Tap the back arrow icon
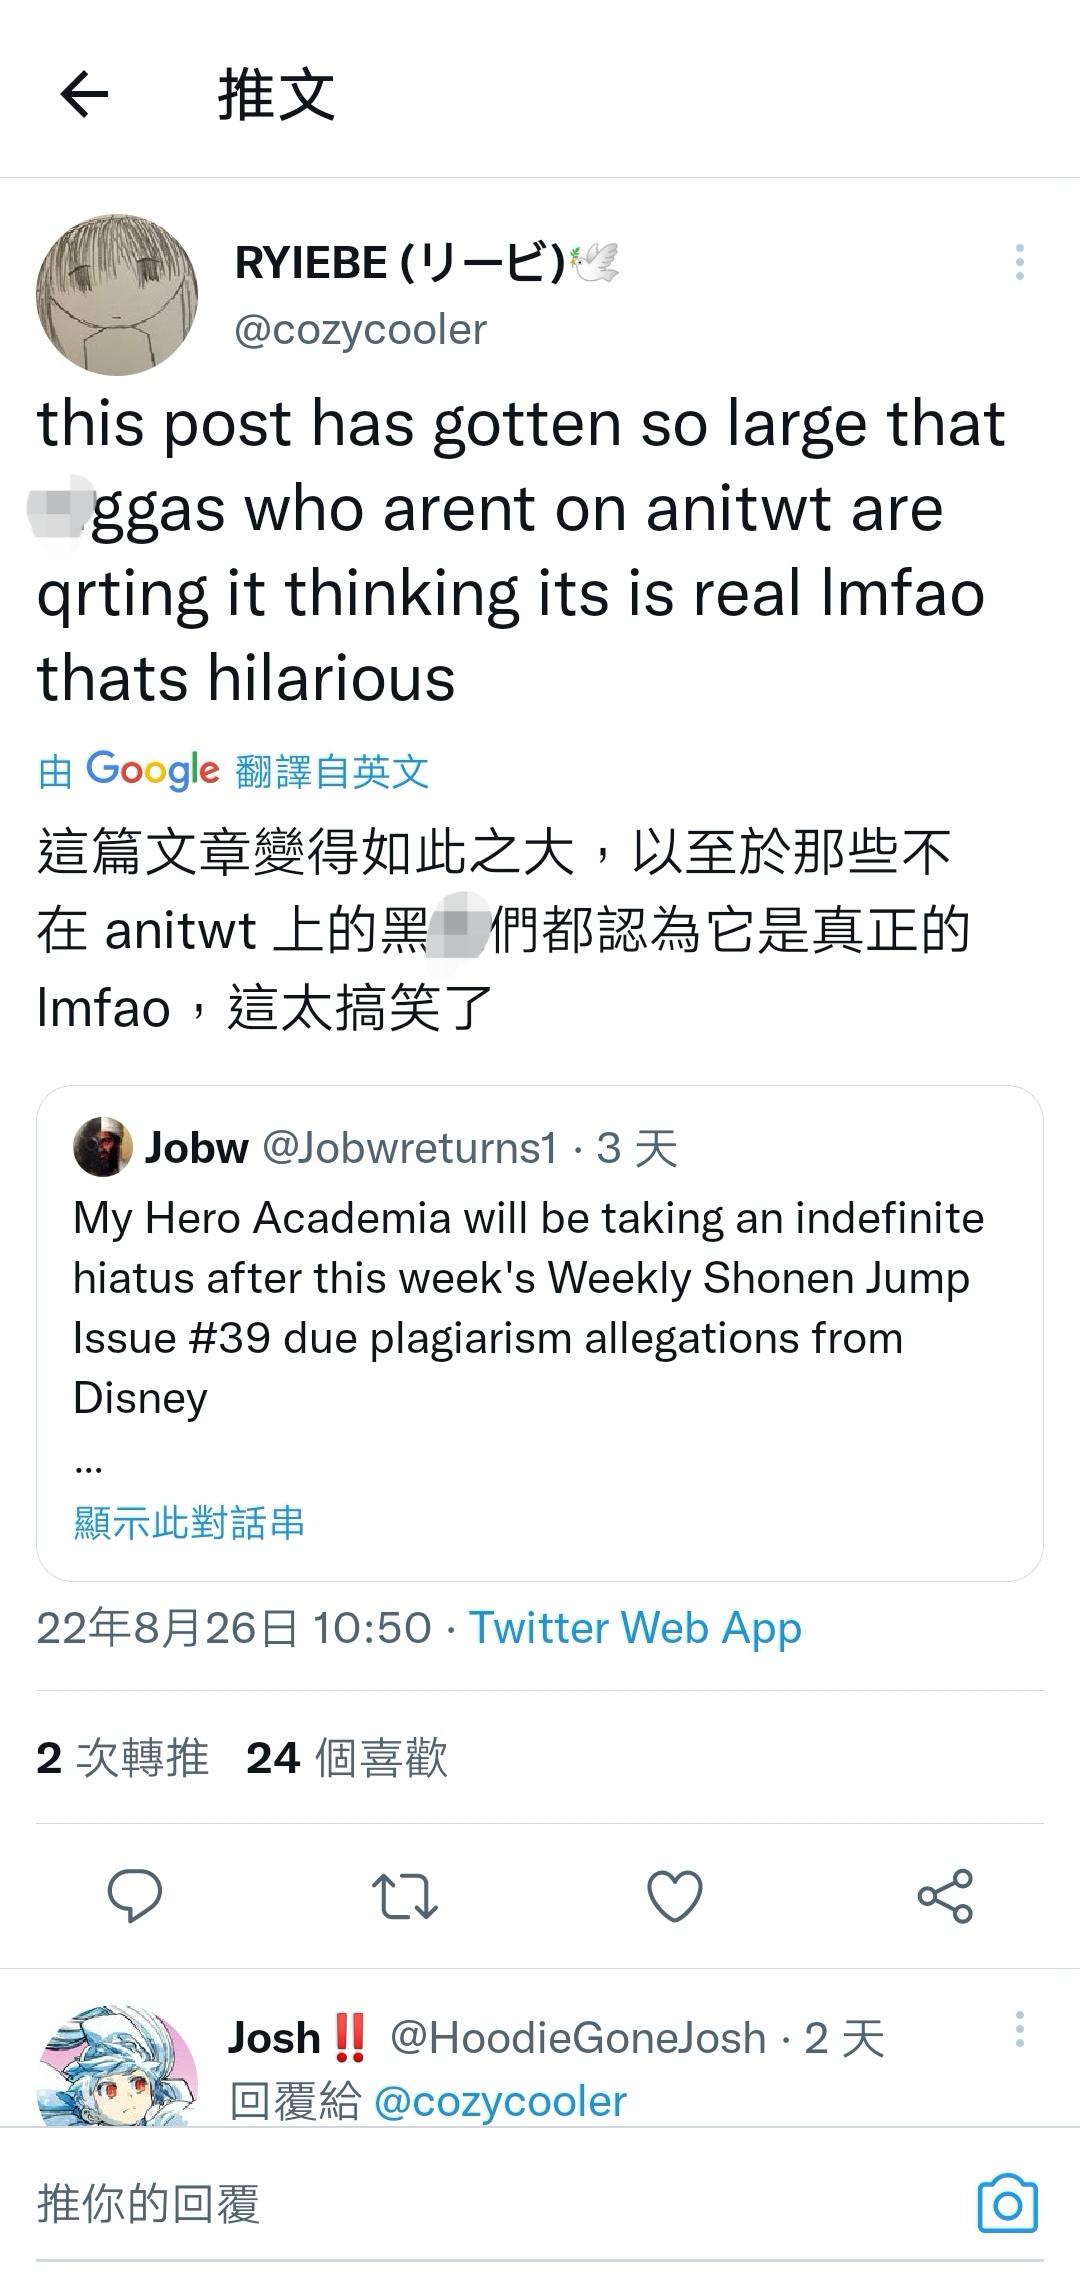 (84, 95)
